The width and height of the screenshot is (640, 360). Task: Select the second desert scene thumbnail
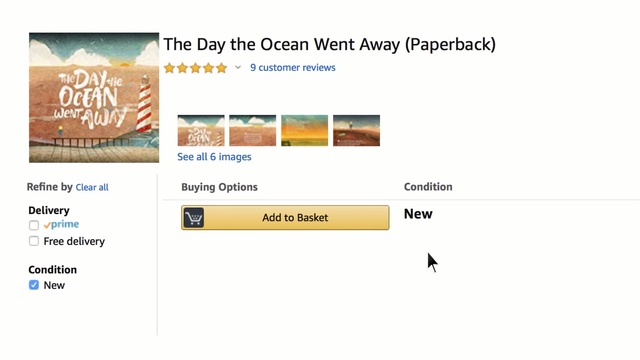pos(253,131)
